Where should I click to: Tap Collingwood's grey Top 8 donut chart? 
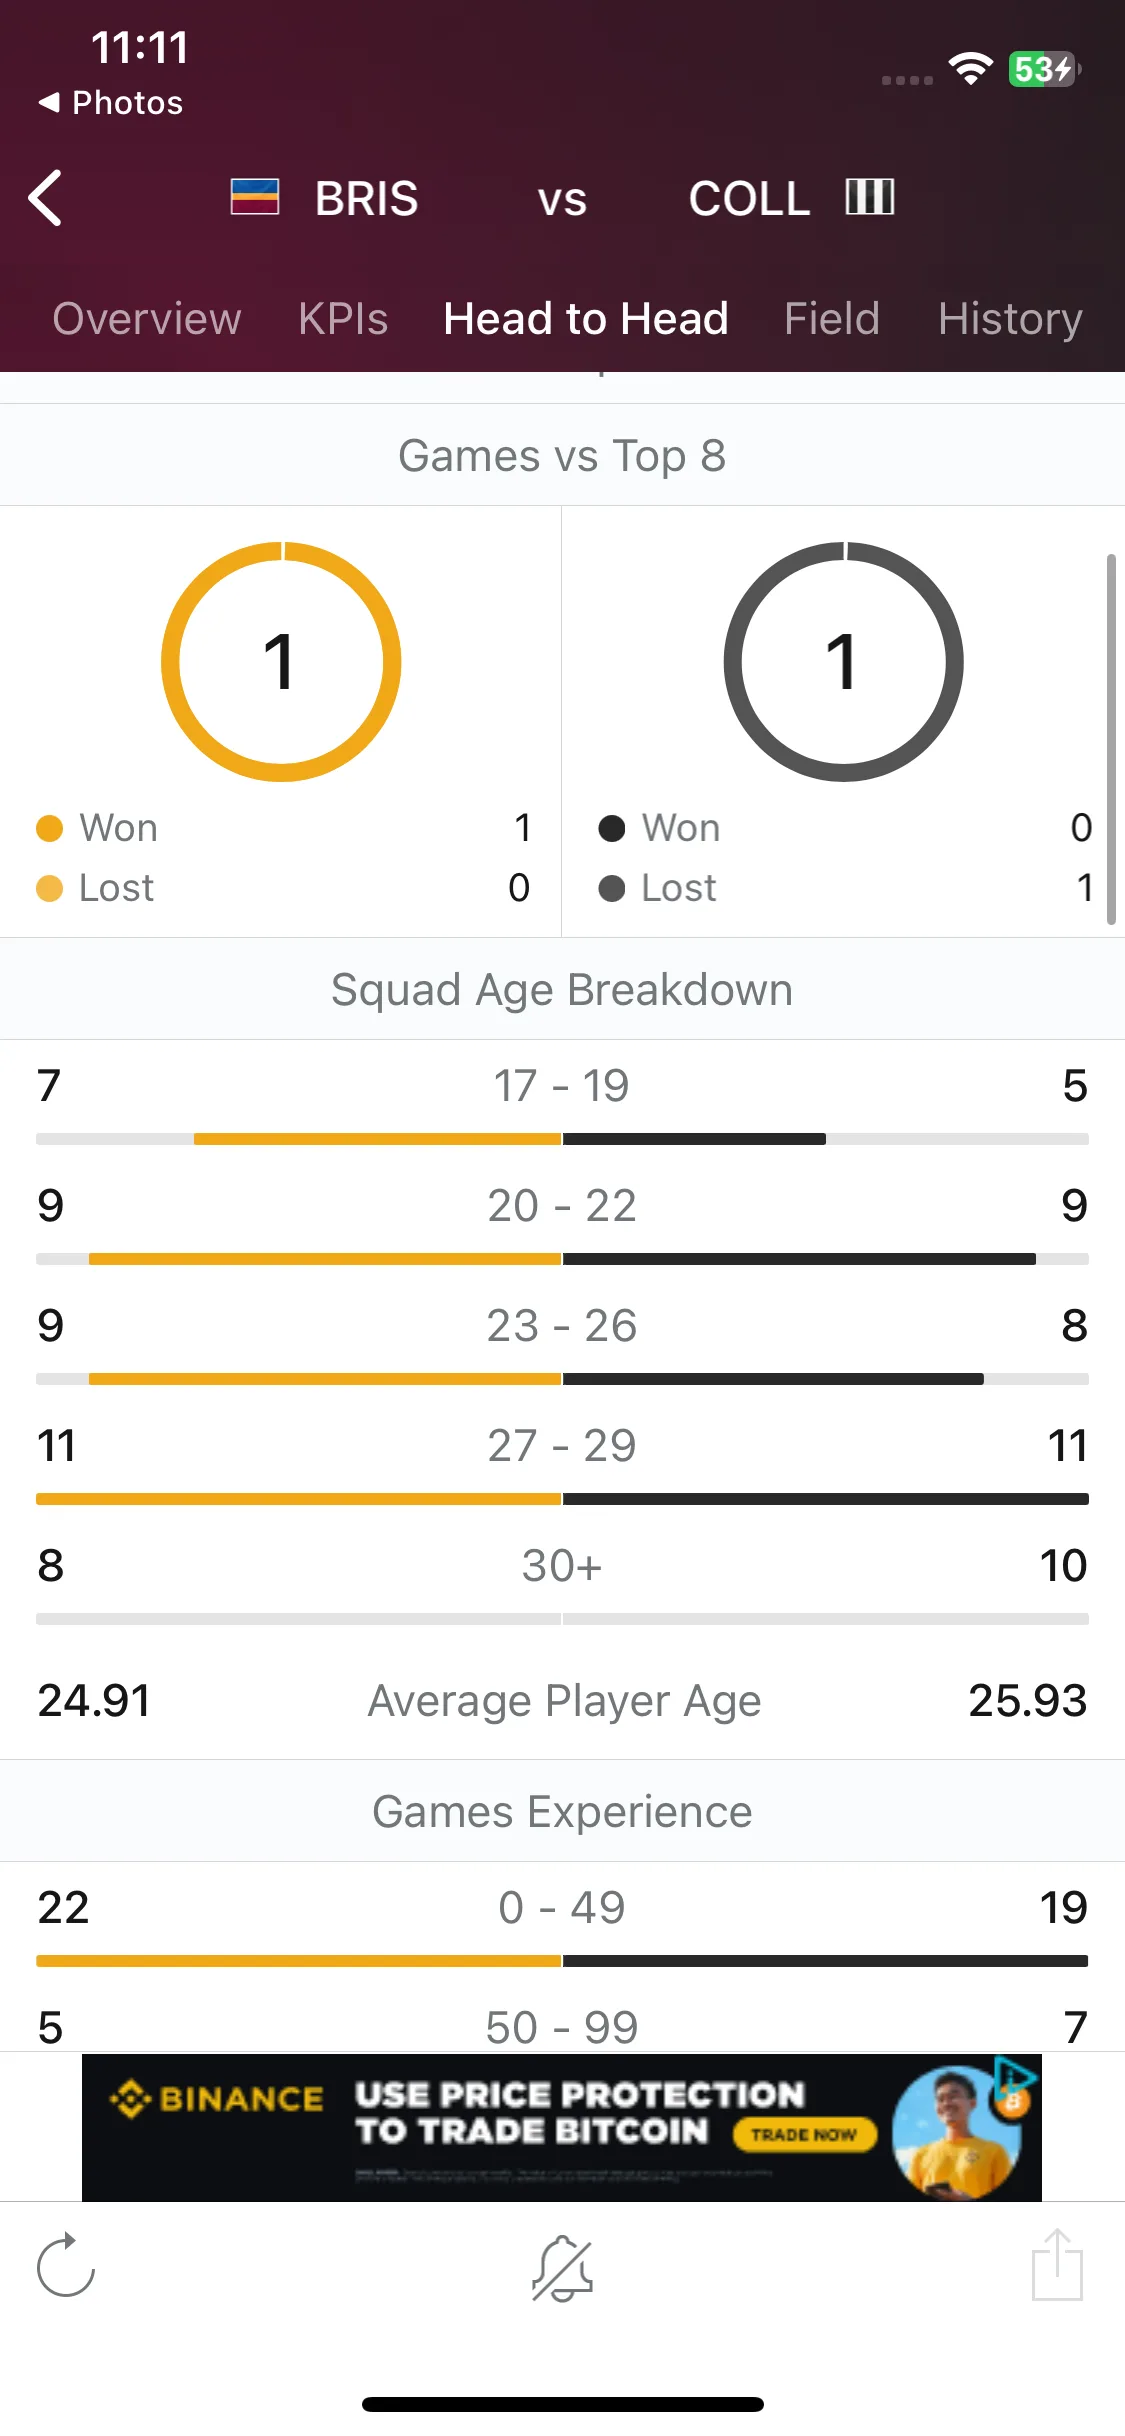[843, 662]
